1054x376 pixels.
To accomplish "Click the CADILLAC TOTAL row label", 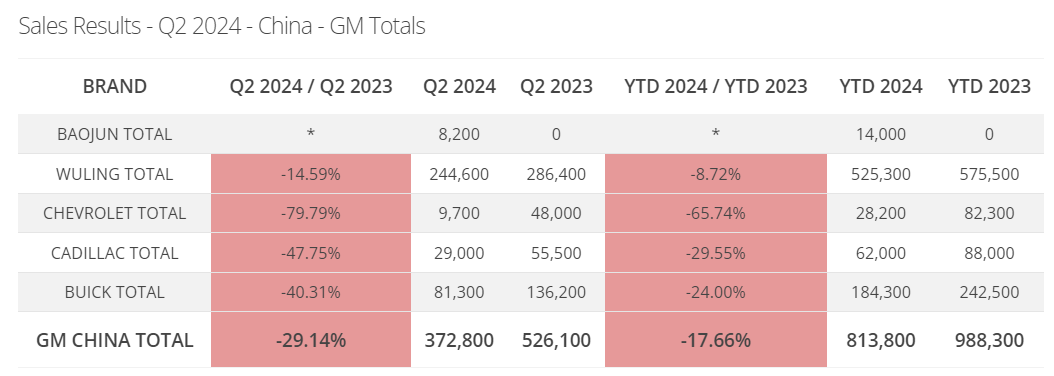I will click(x=114, y=253).
